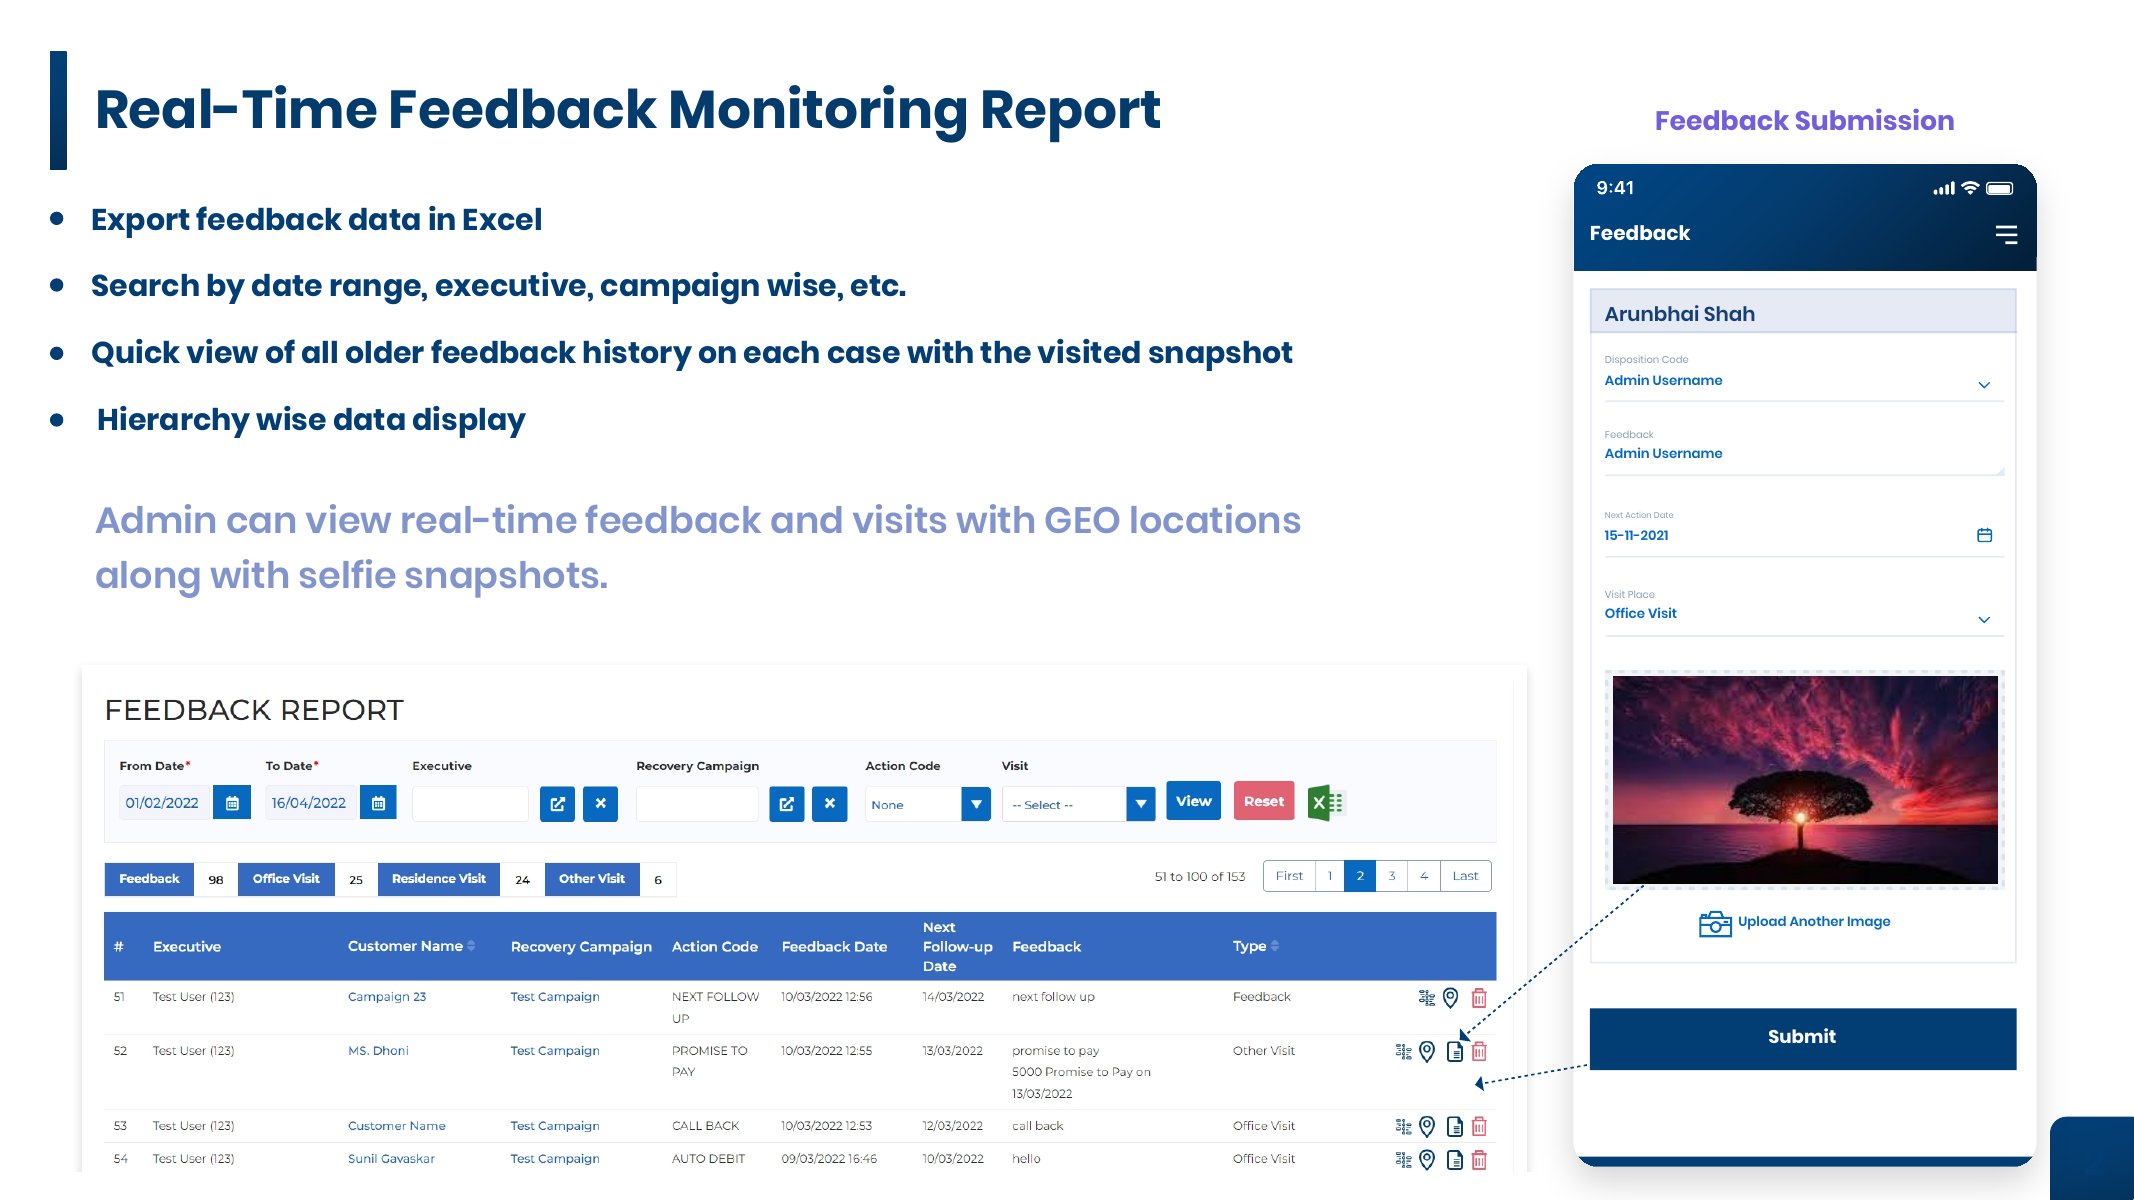Click the To Date input field
Image resolution: width=2134 pixels, height=1200 pixels.
(x=311, y=803)
